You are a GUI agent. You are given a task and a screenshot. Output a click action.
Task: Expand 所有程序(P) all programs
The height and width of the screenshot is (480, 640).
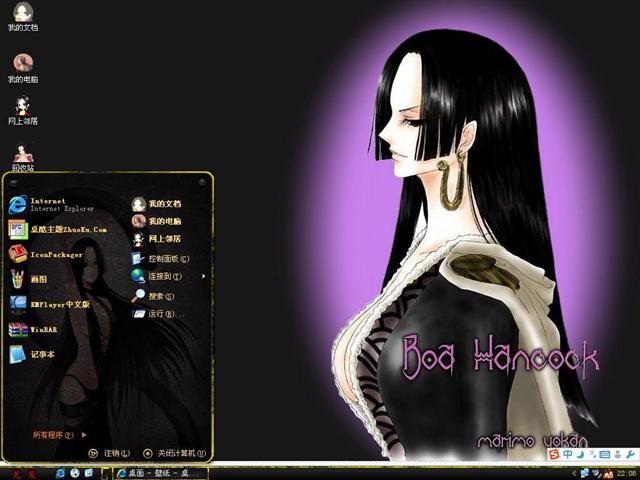point(60,435)
